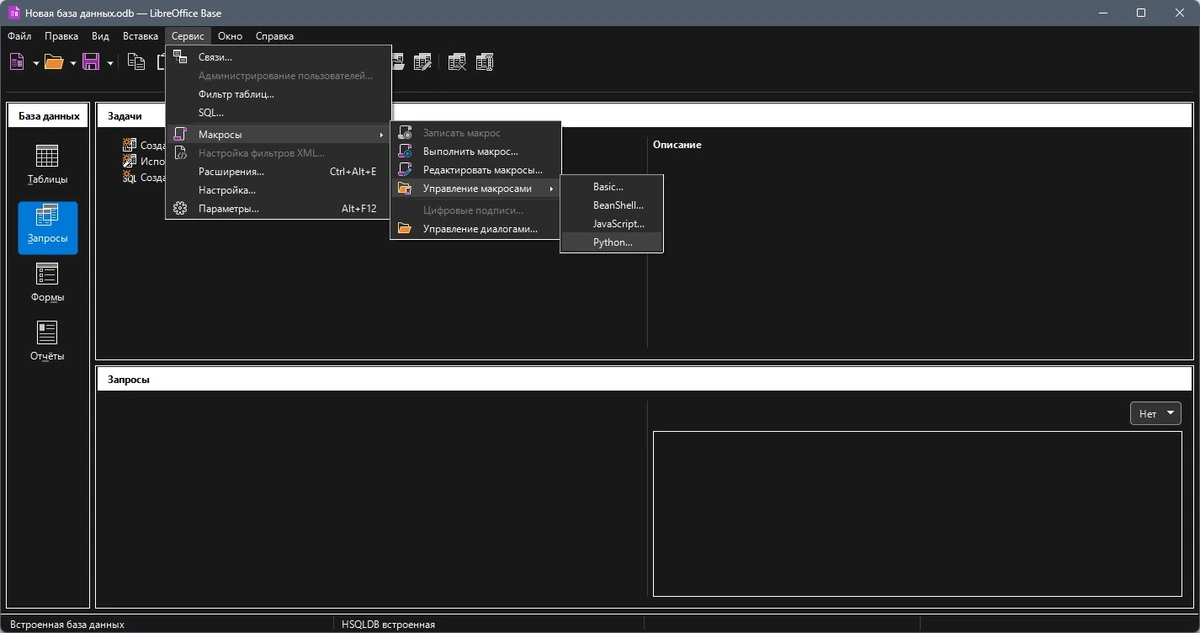1200x633 pixels.
Task: Expand the open file dropdown arrow
Action: click(72, 63)
